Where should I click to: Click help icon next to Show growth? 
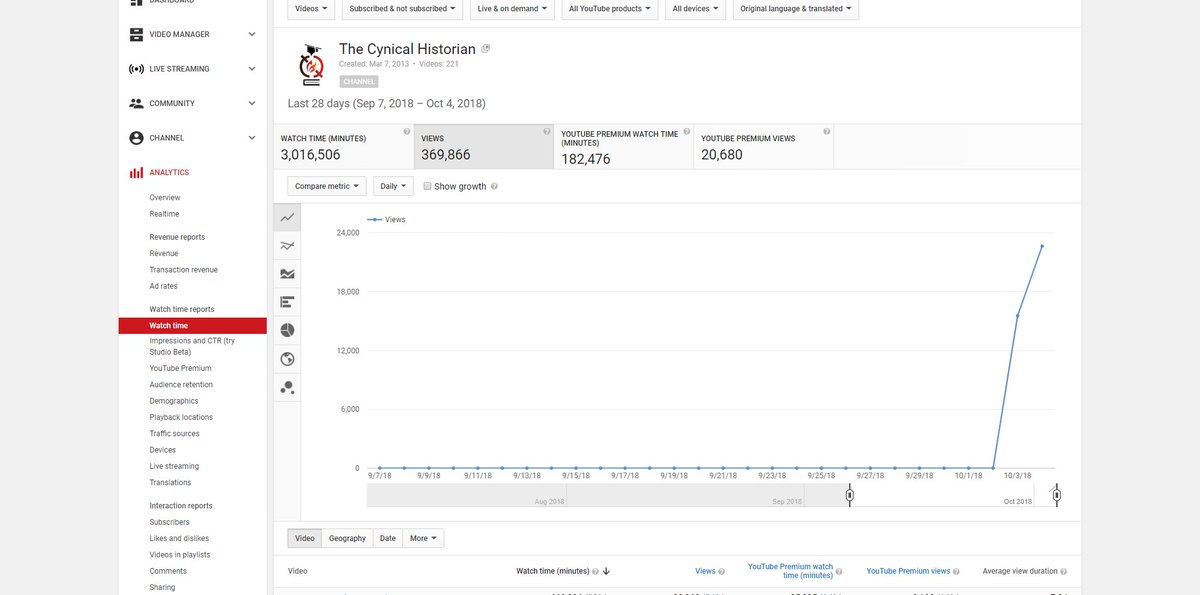click(494, 186)
